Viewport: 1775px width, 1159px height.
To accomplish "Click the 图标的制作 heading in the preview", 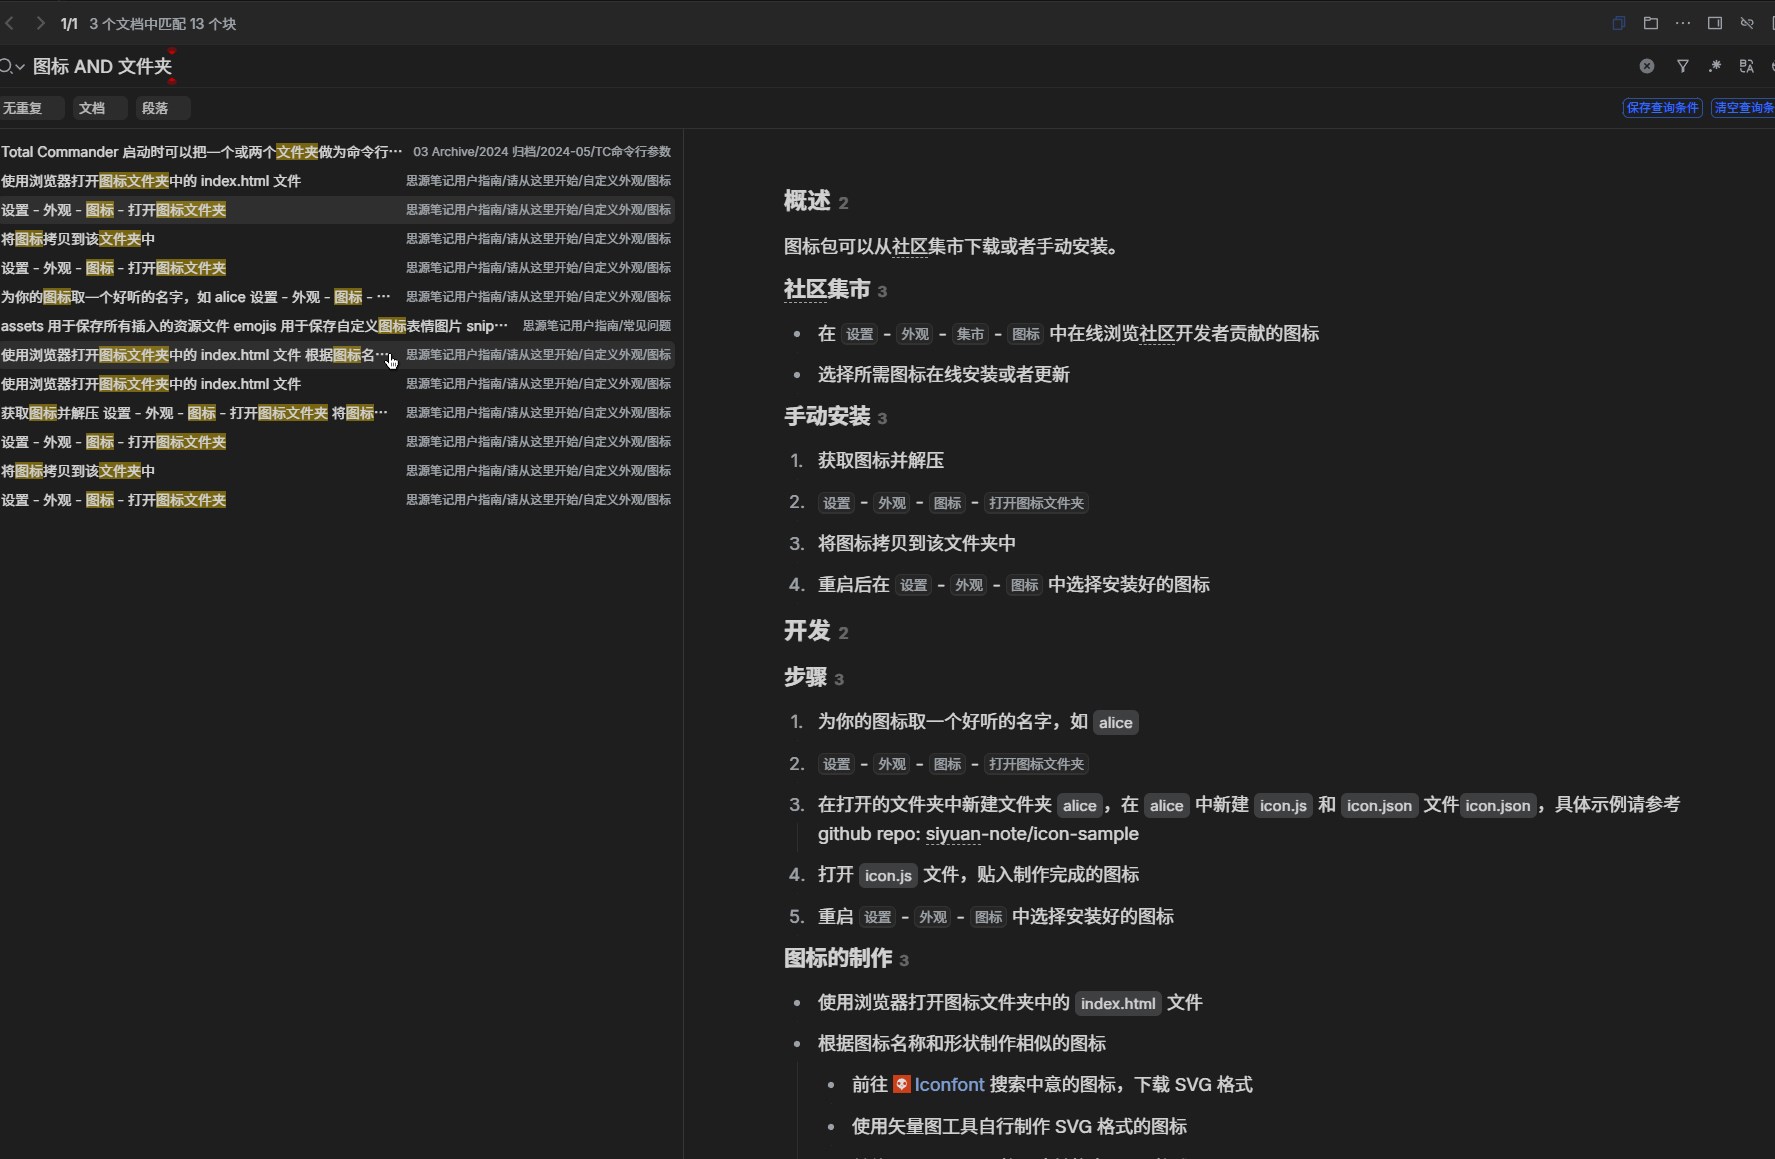I will coord(838,959).
